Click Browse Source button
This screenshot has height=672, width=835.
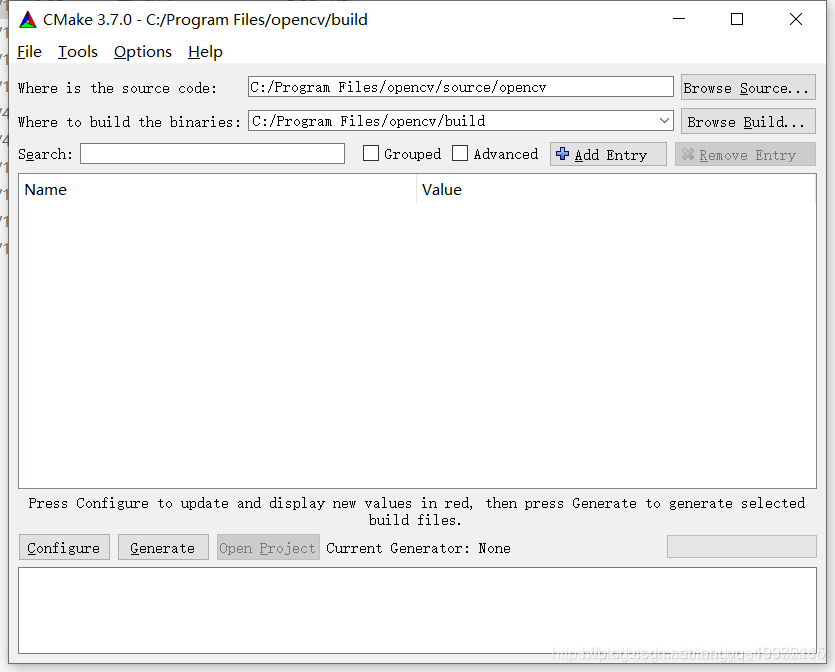click(748, 88)
